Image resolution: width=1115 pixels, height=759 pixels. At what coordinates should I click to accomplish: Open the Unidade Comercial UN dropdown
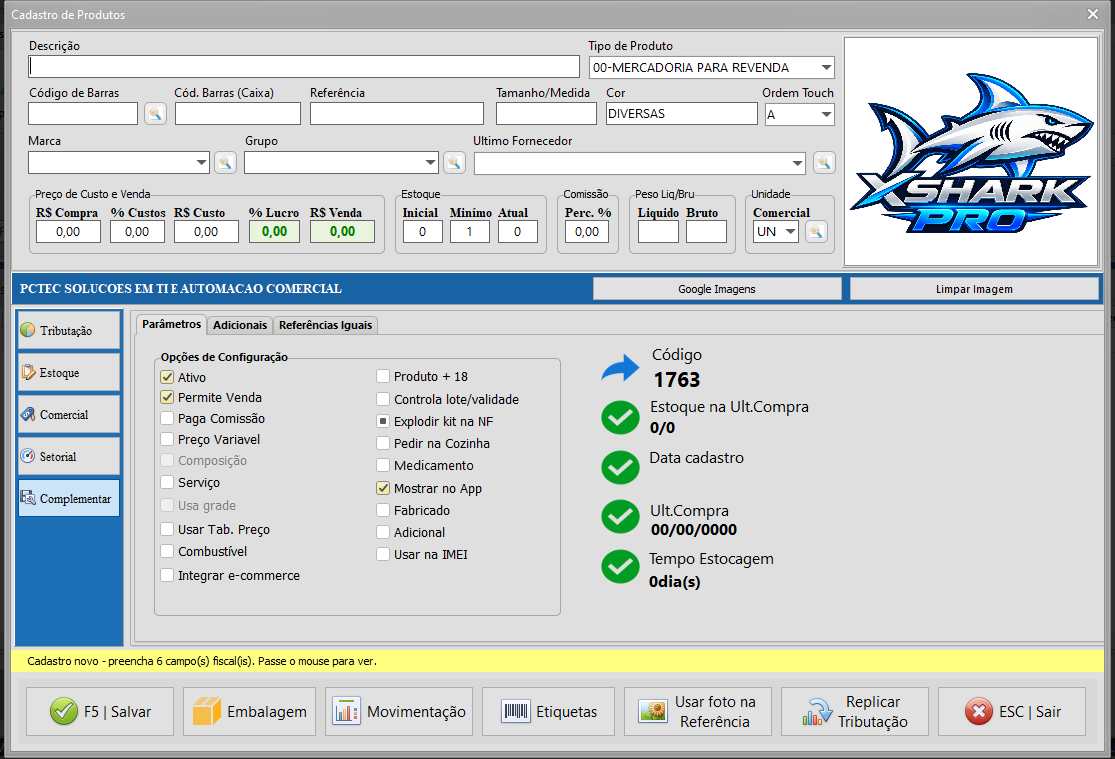(x=791, y=231)
